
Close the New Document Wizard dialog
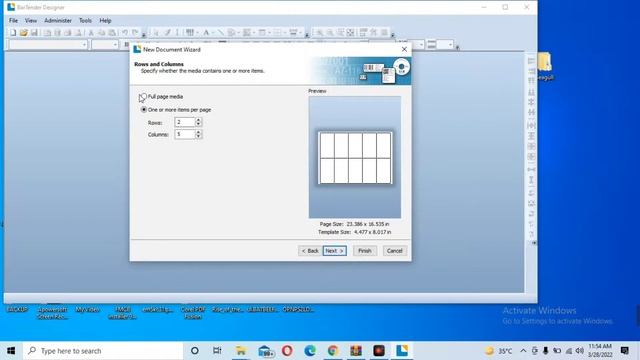pyautogui.click(x=404, y=49)
